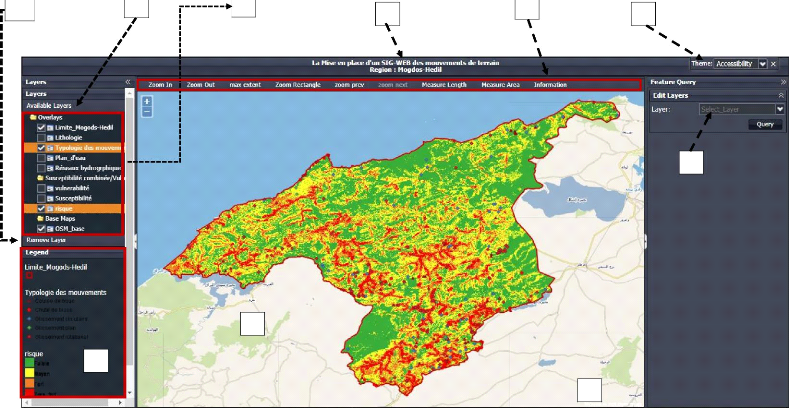Enable the Lithologie layer checkbox
This screenshot has height=408, width=789.
(x=41, y=138)
